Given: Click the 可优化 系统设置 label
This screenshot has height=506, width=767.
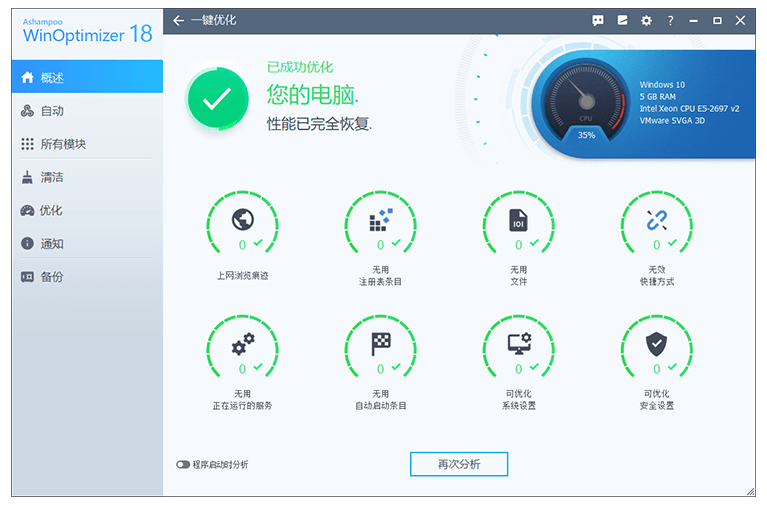Looking at the screenshot, I should 519,399.
